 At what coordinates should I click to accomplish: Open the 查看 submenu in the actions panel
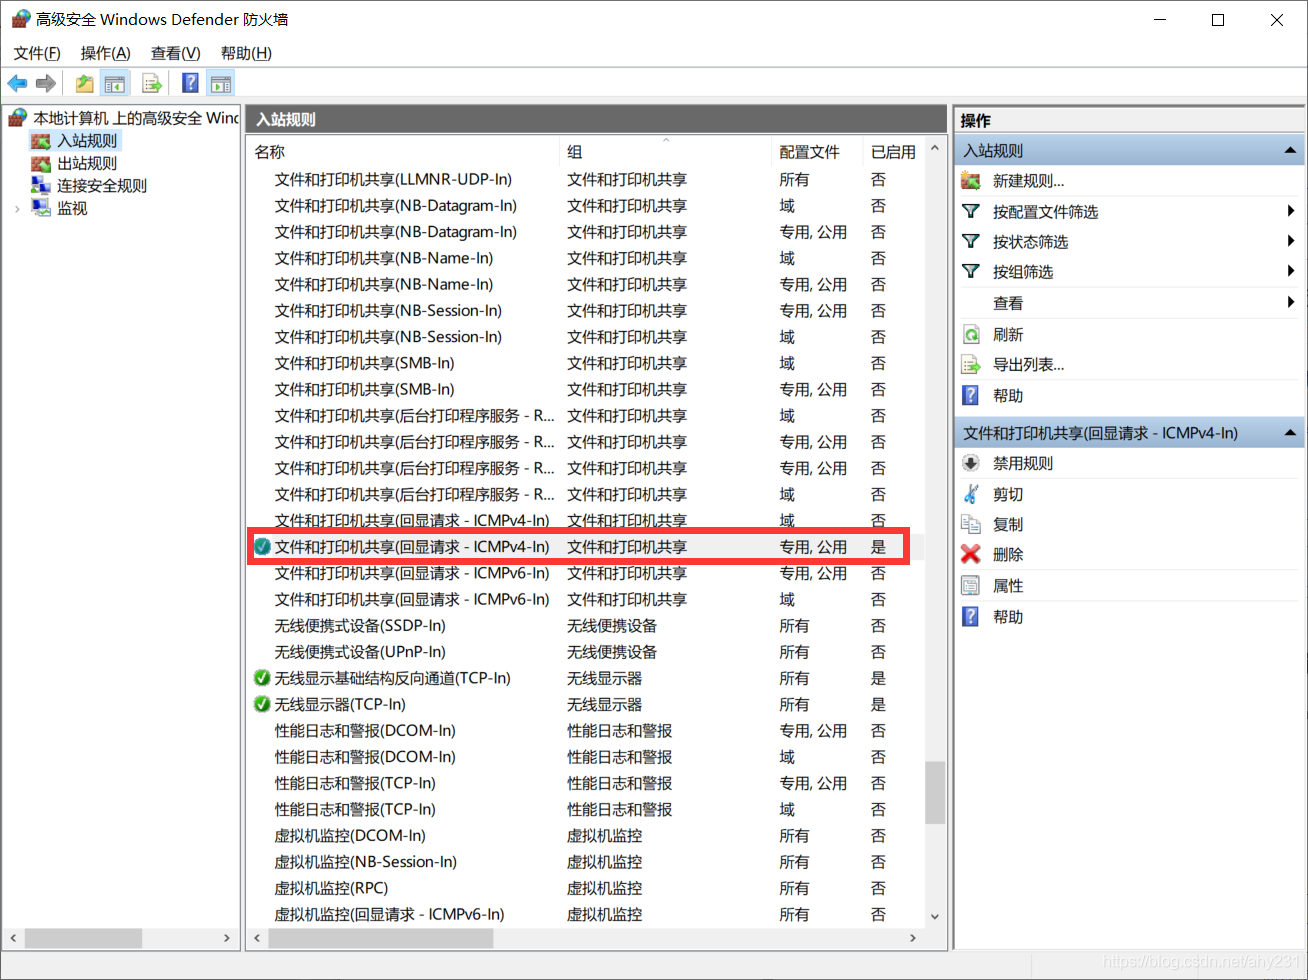click(1129, 303)
